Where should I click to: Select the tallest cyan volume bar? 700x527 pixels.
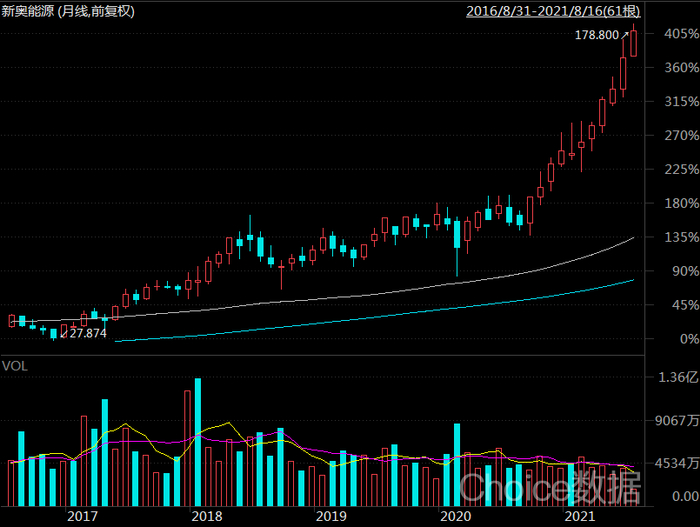(x=198, y=442)
